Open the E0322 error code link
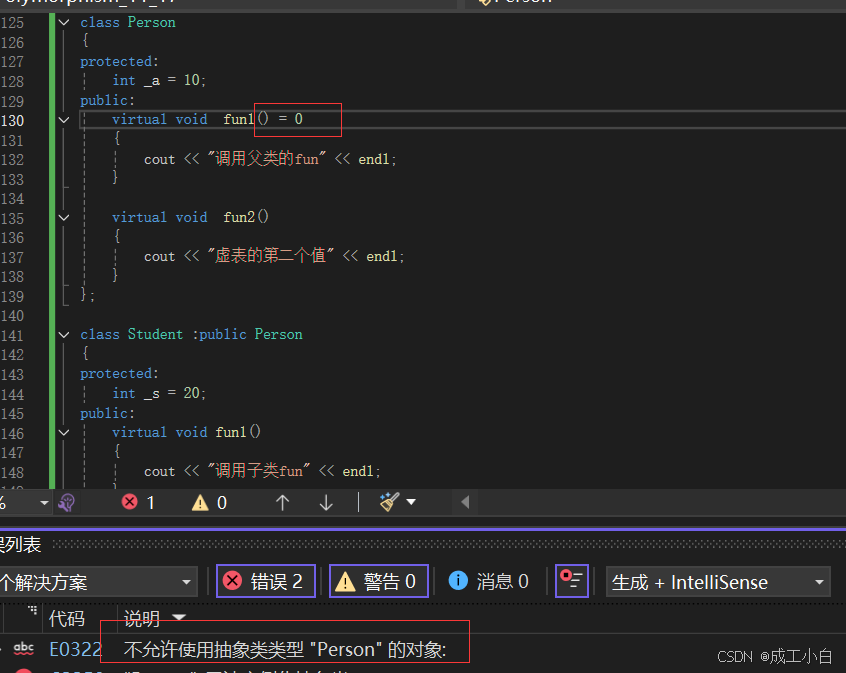846x673 pixels. pos(75,650)
